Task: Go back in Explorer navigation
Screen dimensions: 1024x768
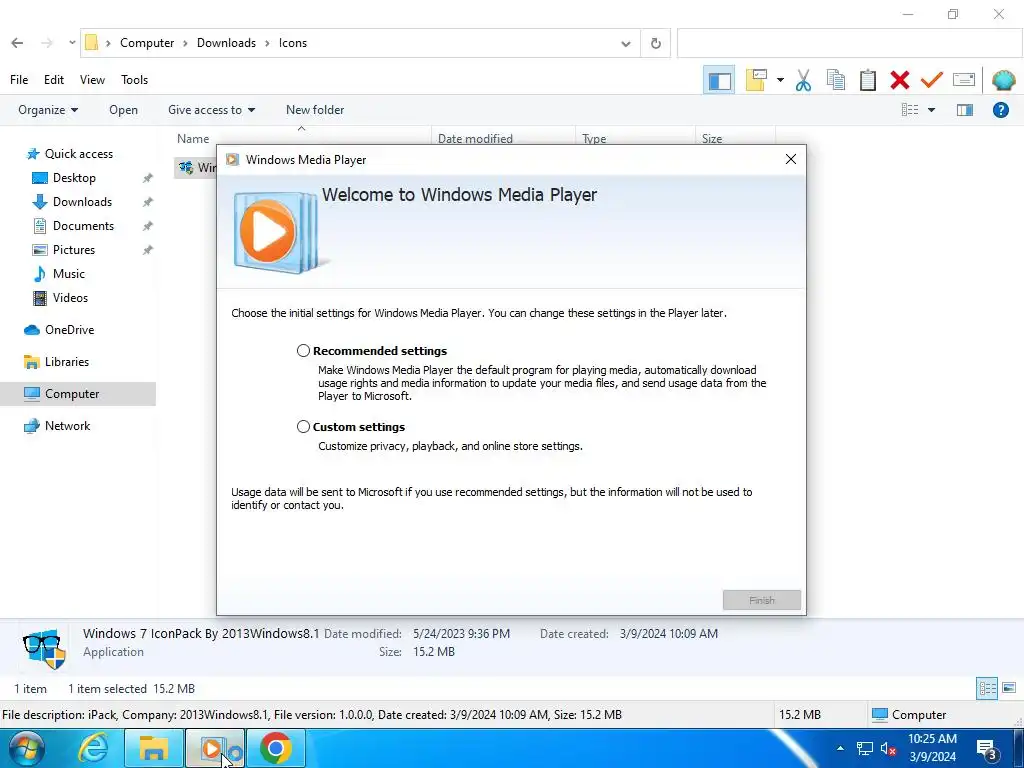Action: (18, 43)
